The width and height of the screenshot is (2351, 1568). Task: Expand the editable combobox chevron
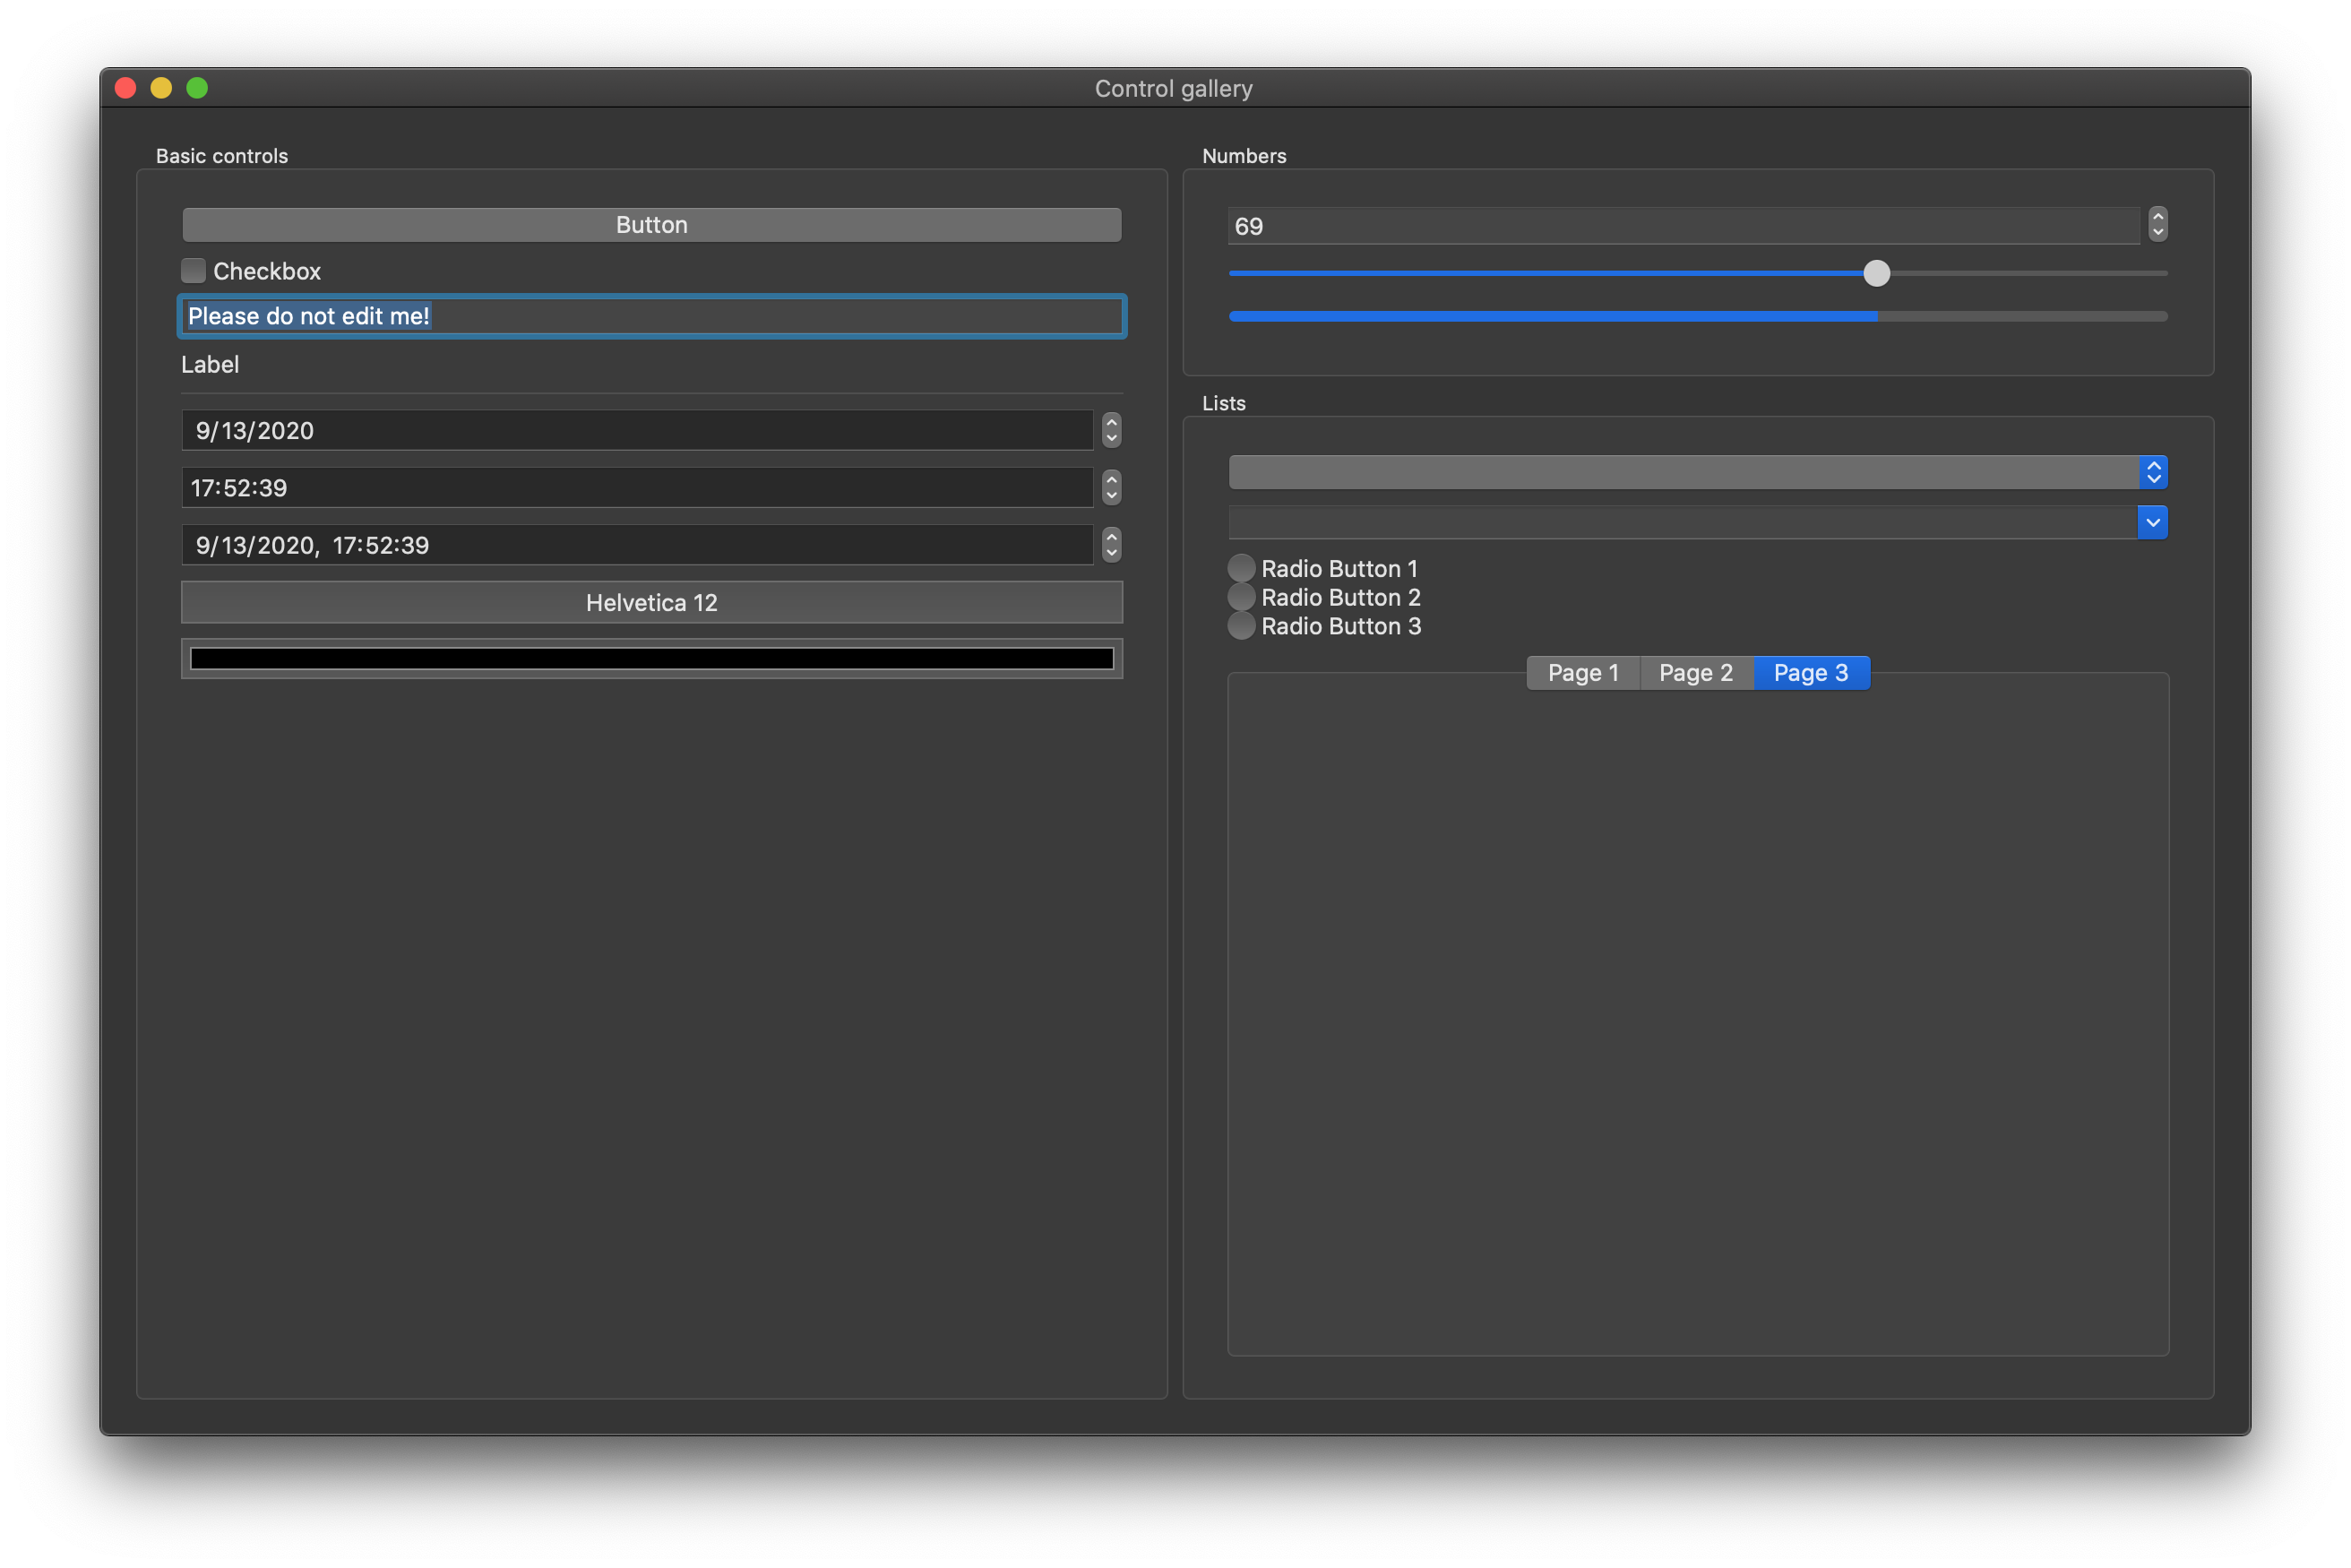[x=2152, y=522]
